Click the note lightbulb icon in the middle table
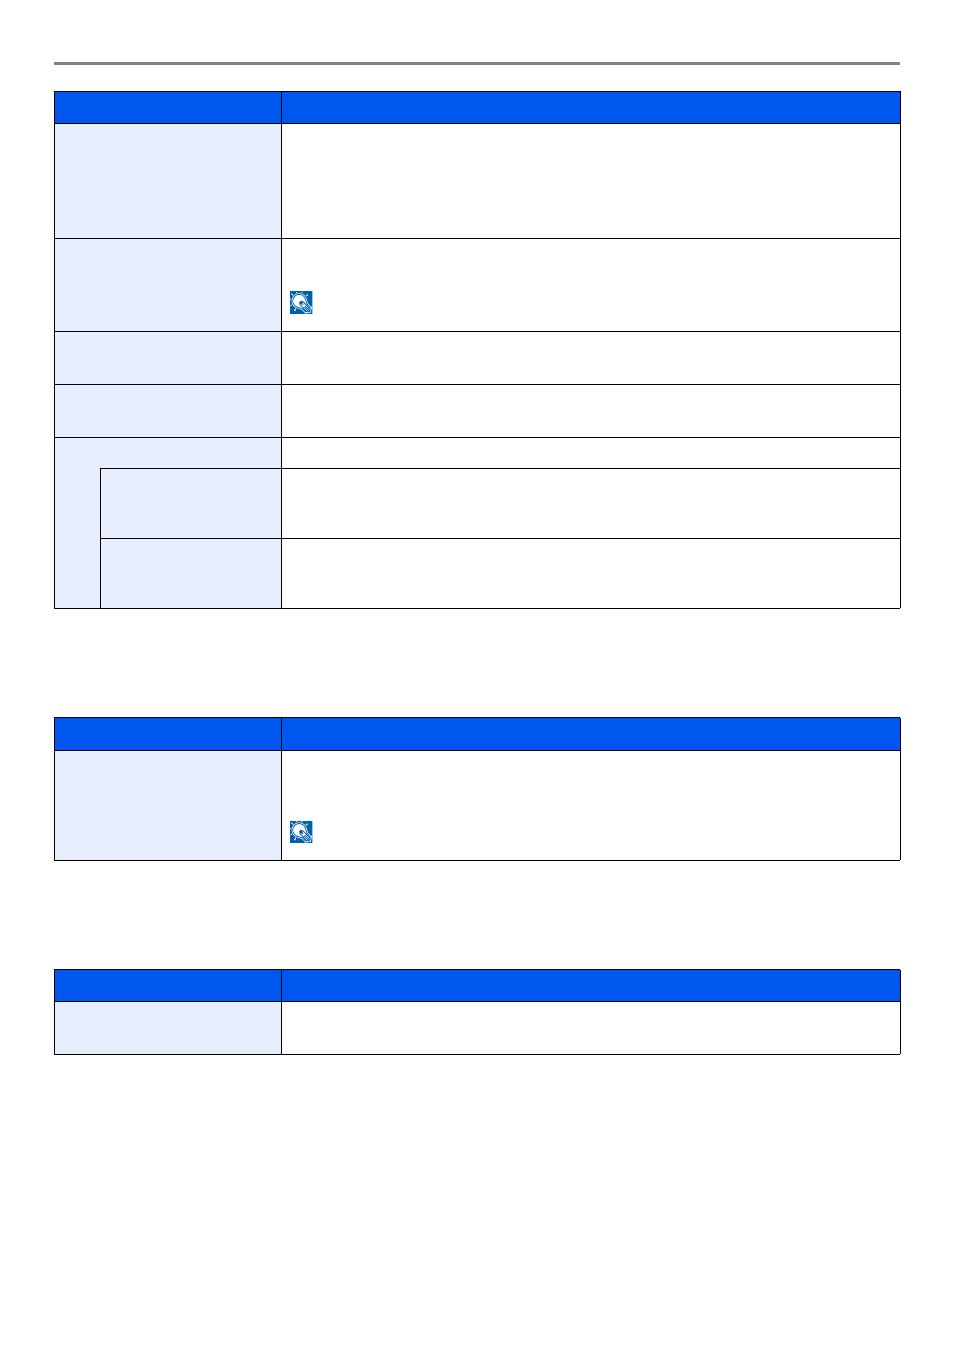954x1350 pixels. [301, 832]
